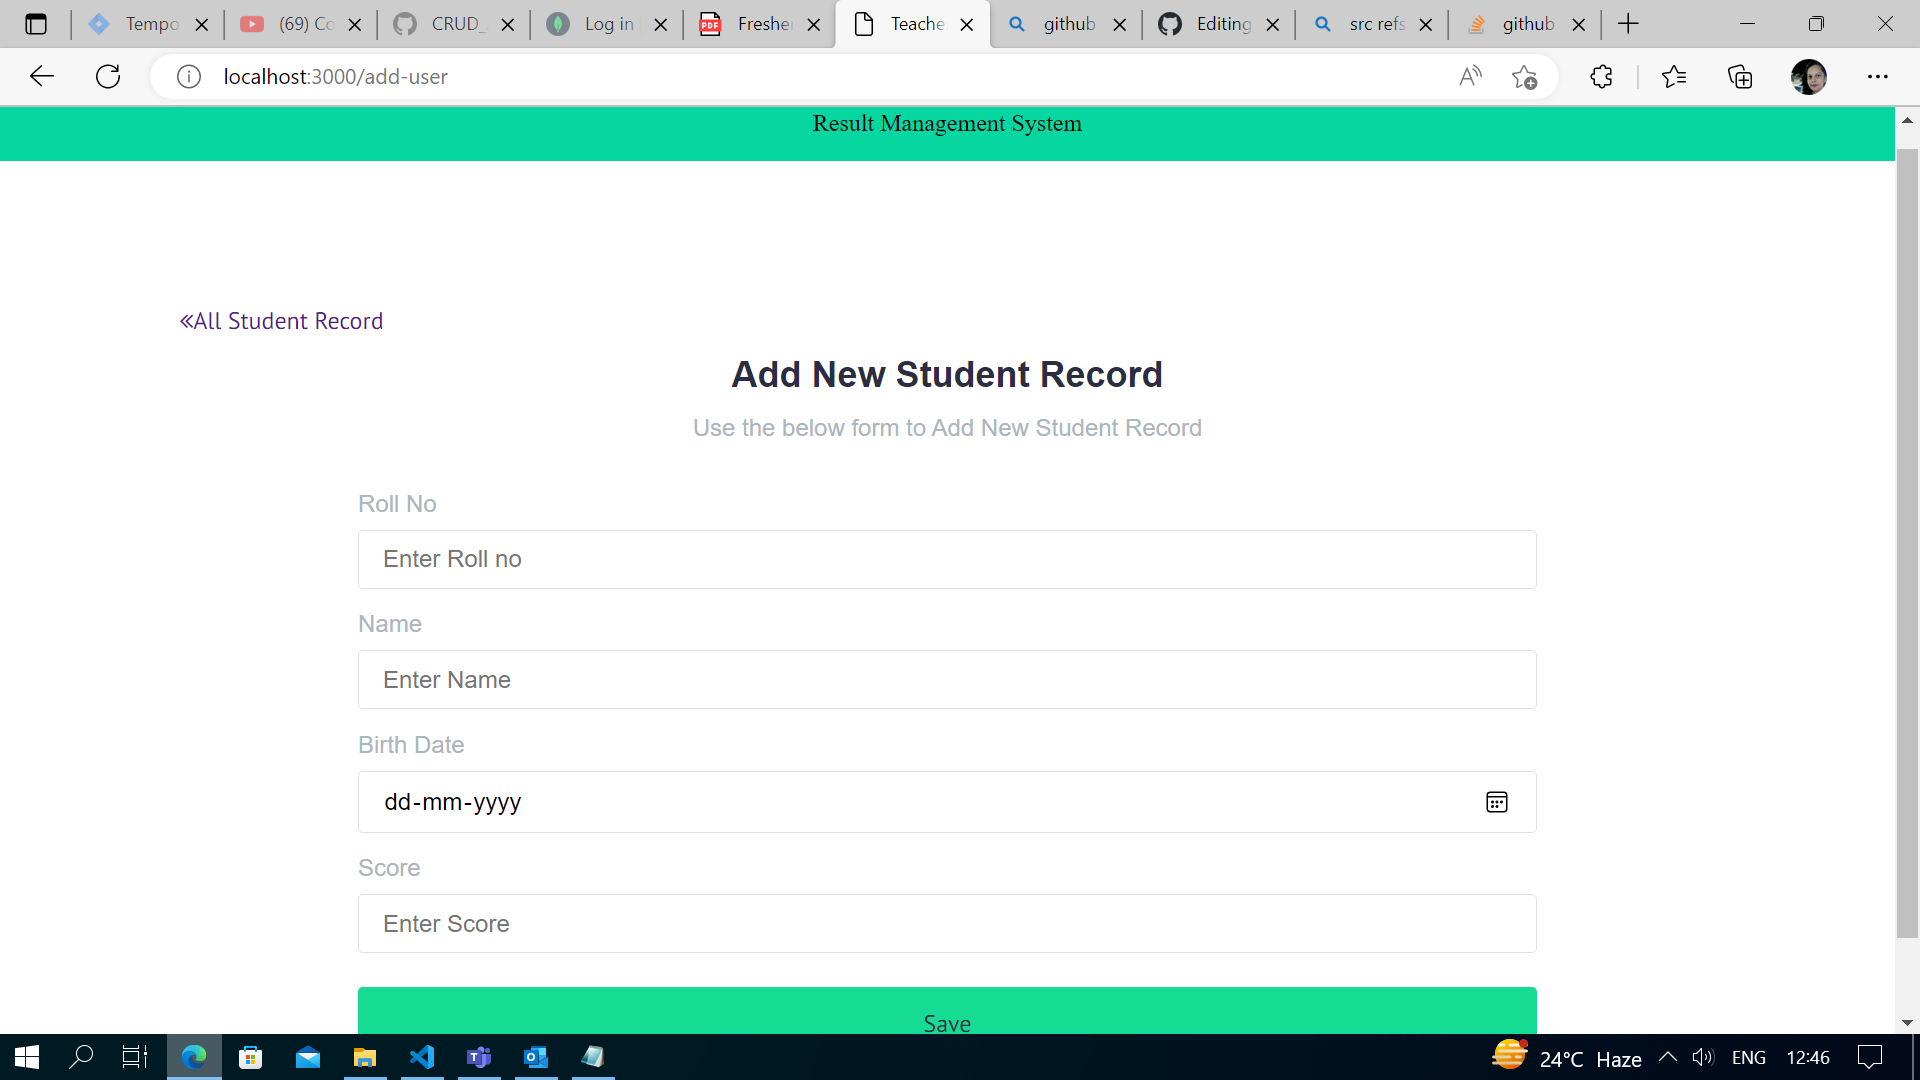Launch Visual Studio Code from the taskbar

pos(422,1057)
